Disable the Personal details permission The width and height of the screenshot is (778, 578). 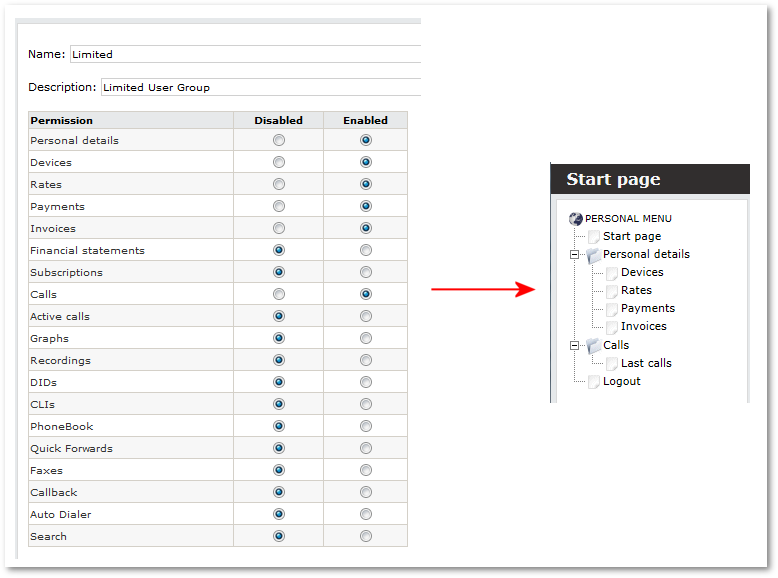(x=279, y=140)
